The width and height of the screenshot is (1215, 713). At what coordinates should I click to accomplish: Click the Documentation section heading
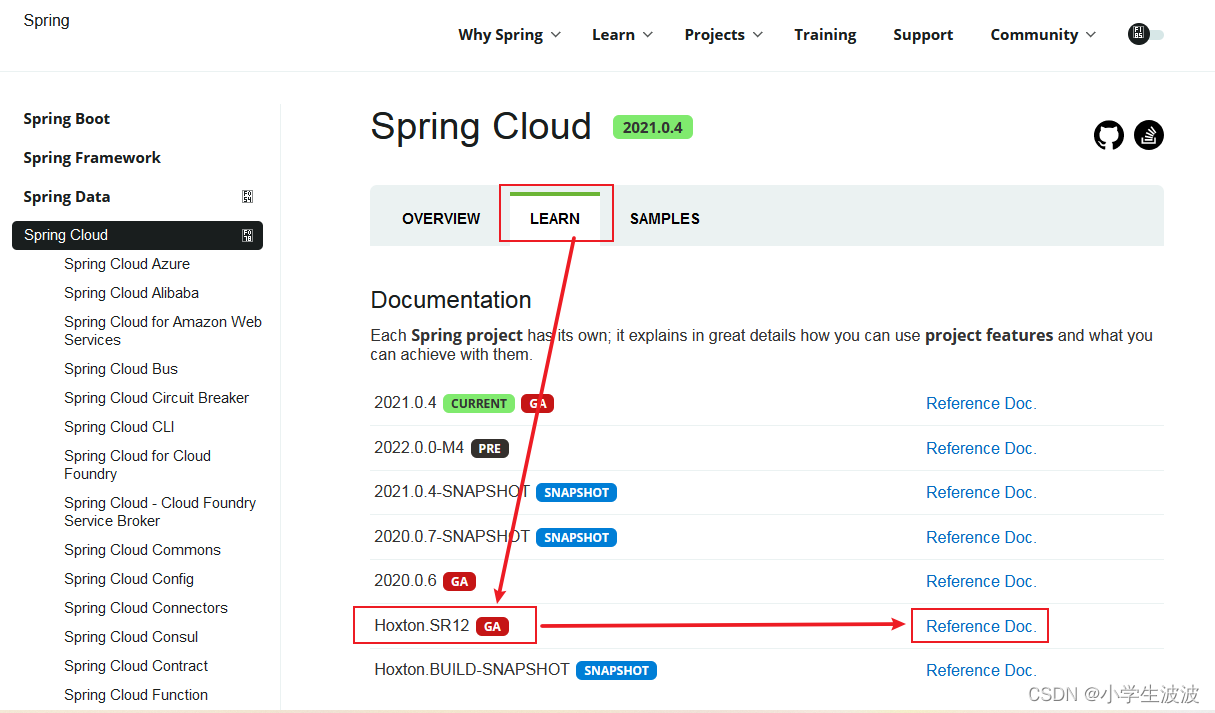point(451,300)
